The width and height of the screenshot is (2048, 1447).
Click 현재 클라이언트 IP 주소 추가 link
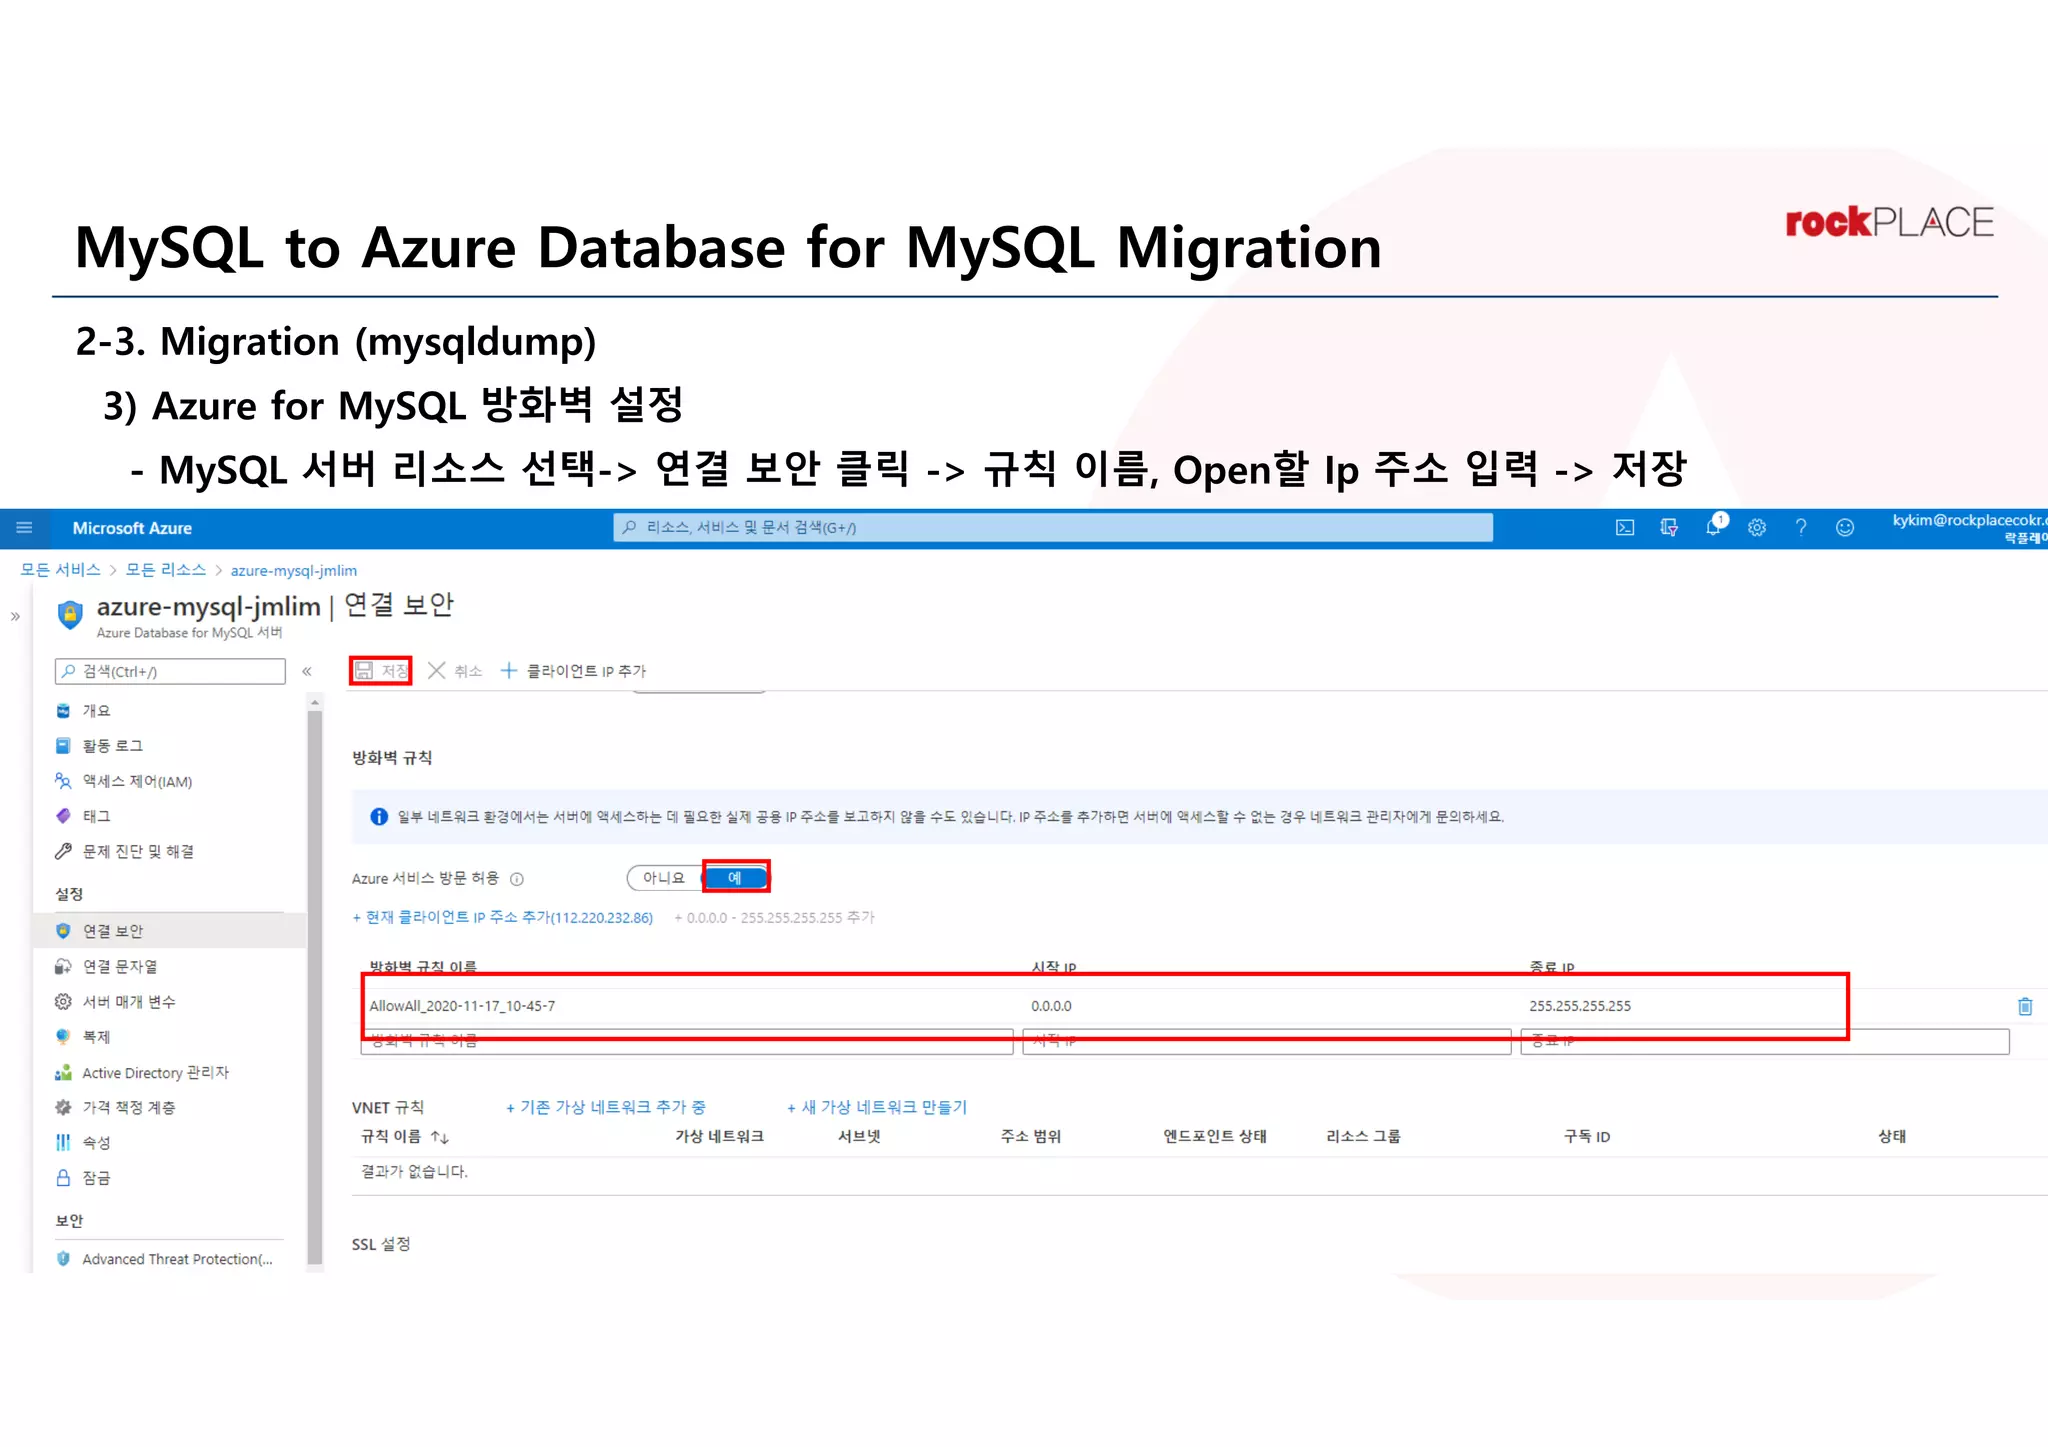point(503,918)
